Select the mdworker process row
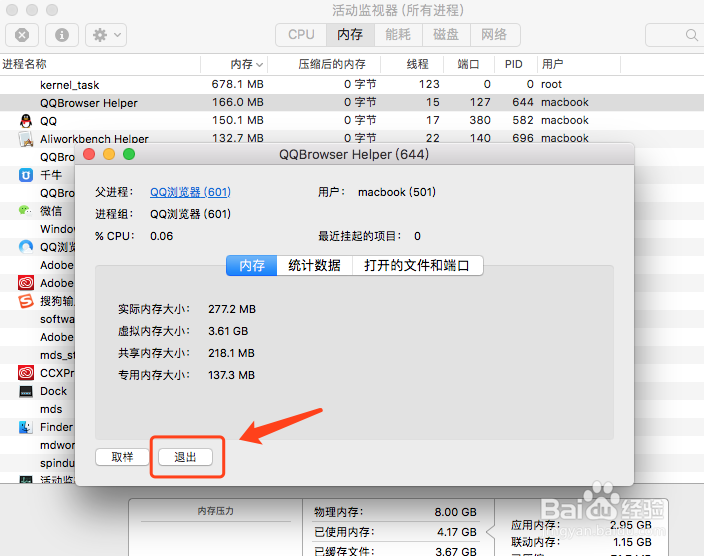 (x=38, y=445)
